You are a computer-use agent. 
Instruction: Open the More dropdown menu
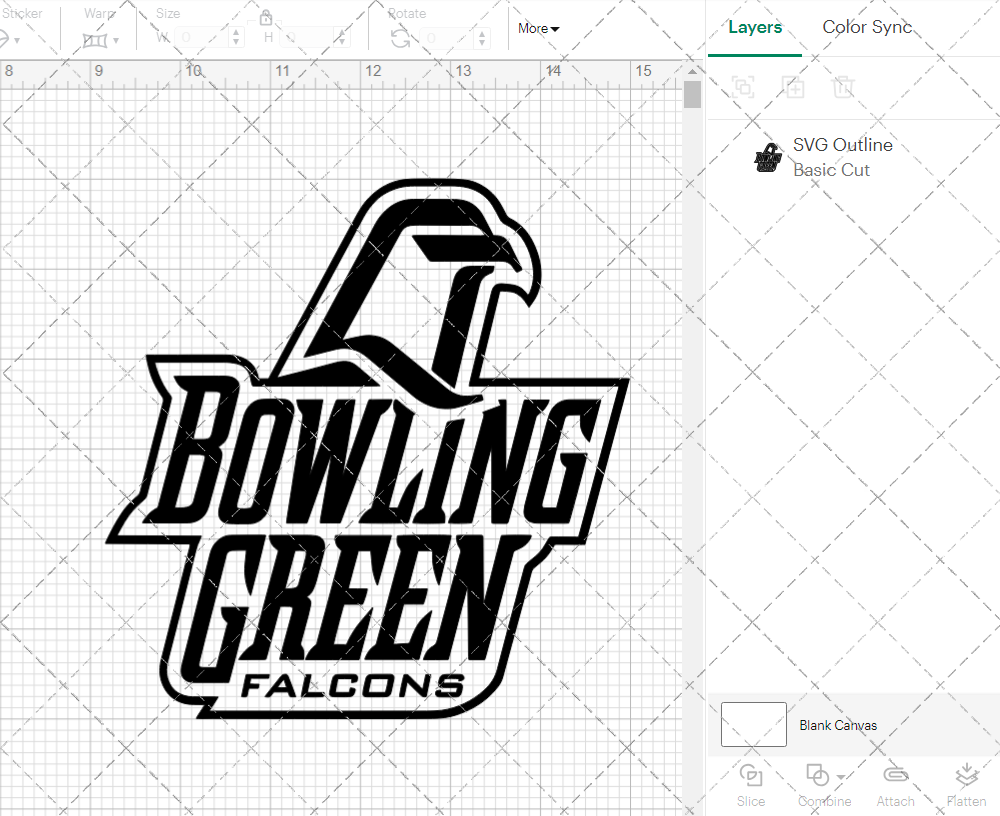[x=536, y=28]
